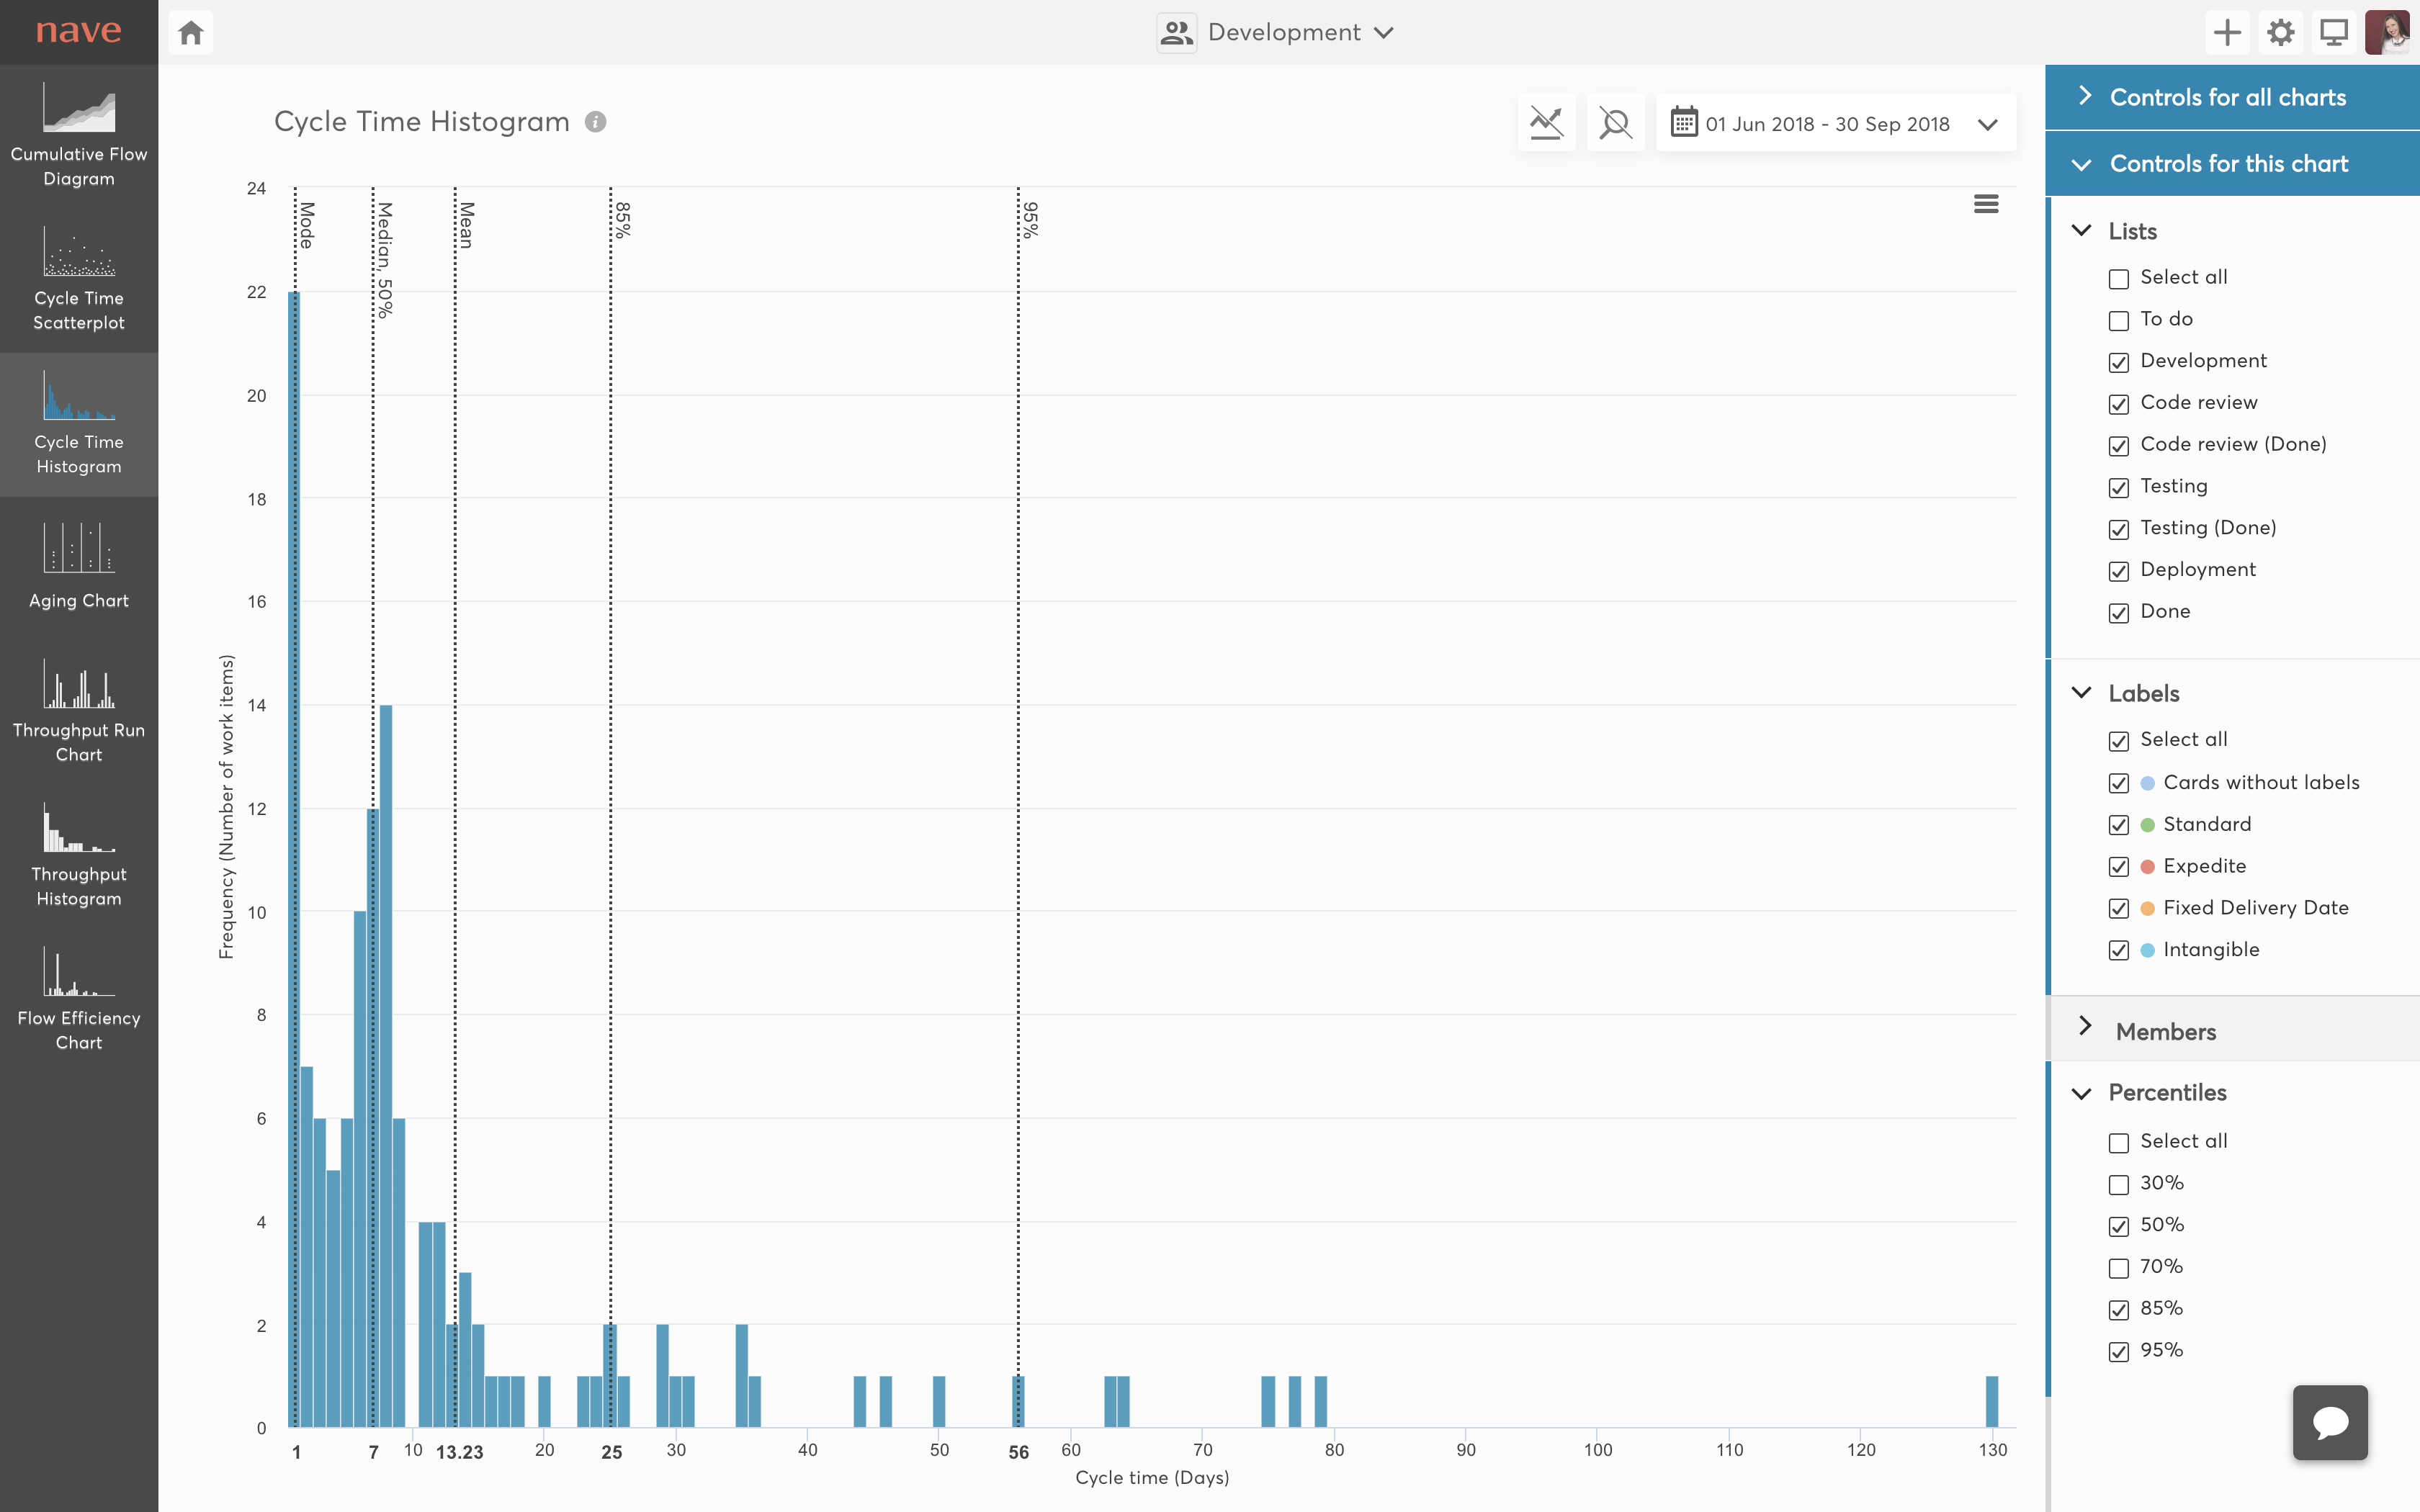
Task: Click the info icon beside chart title
Action: [x=596, y=122]
